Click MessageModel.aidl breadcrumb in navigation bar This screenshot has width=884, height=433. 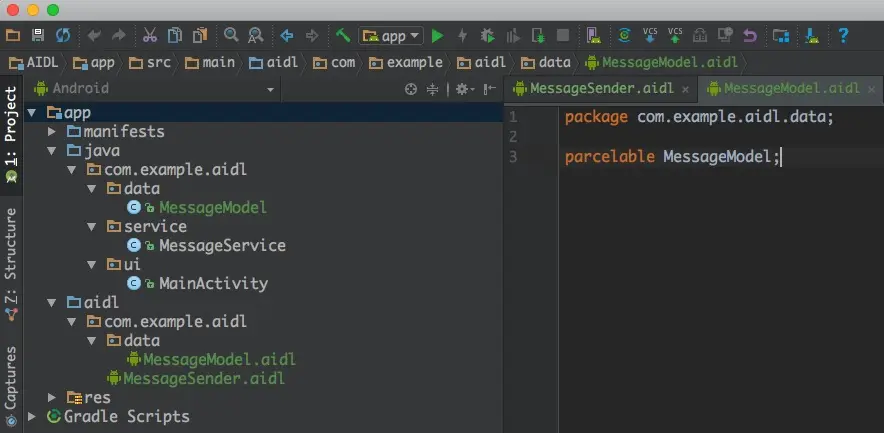(662, 63)
